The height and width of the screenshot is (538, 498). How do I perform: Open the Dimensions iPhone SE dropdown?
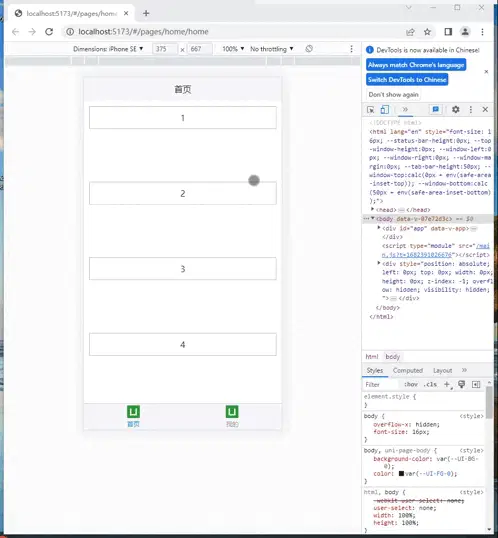click(108, 49)
